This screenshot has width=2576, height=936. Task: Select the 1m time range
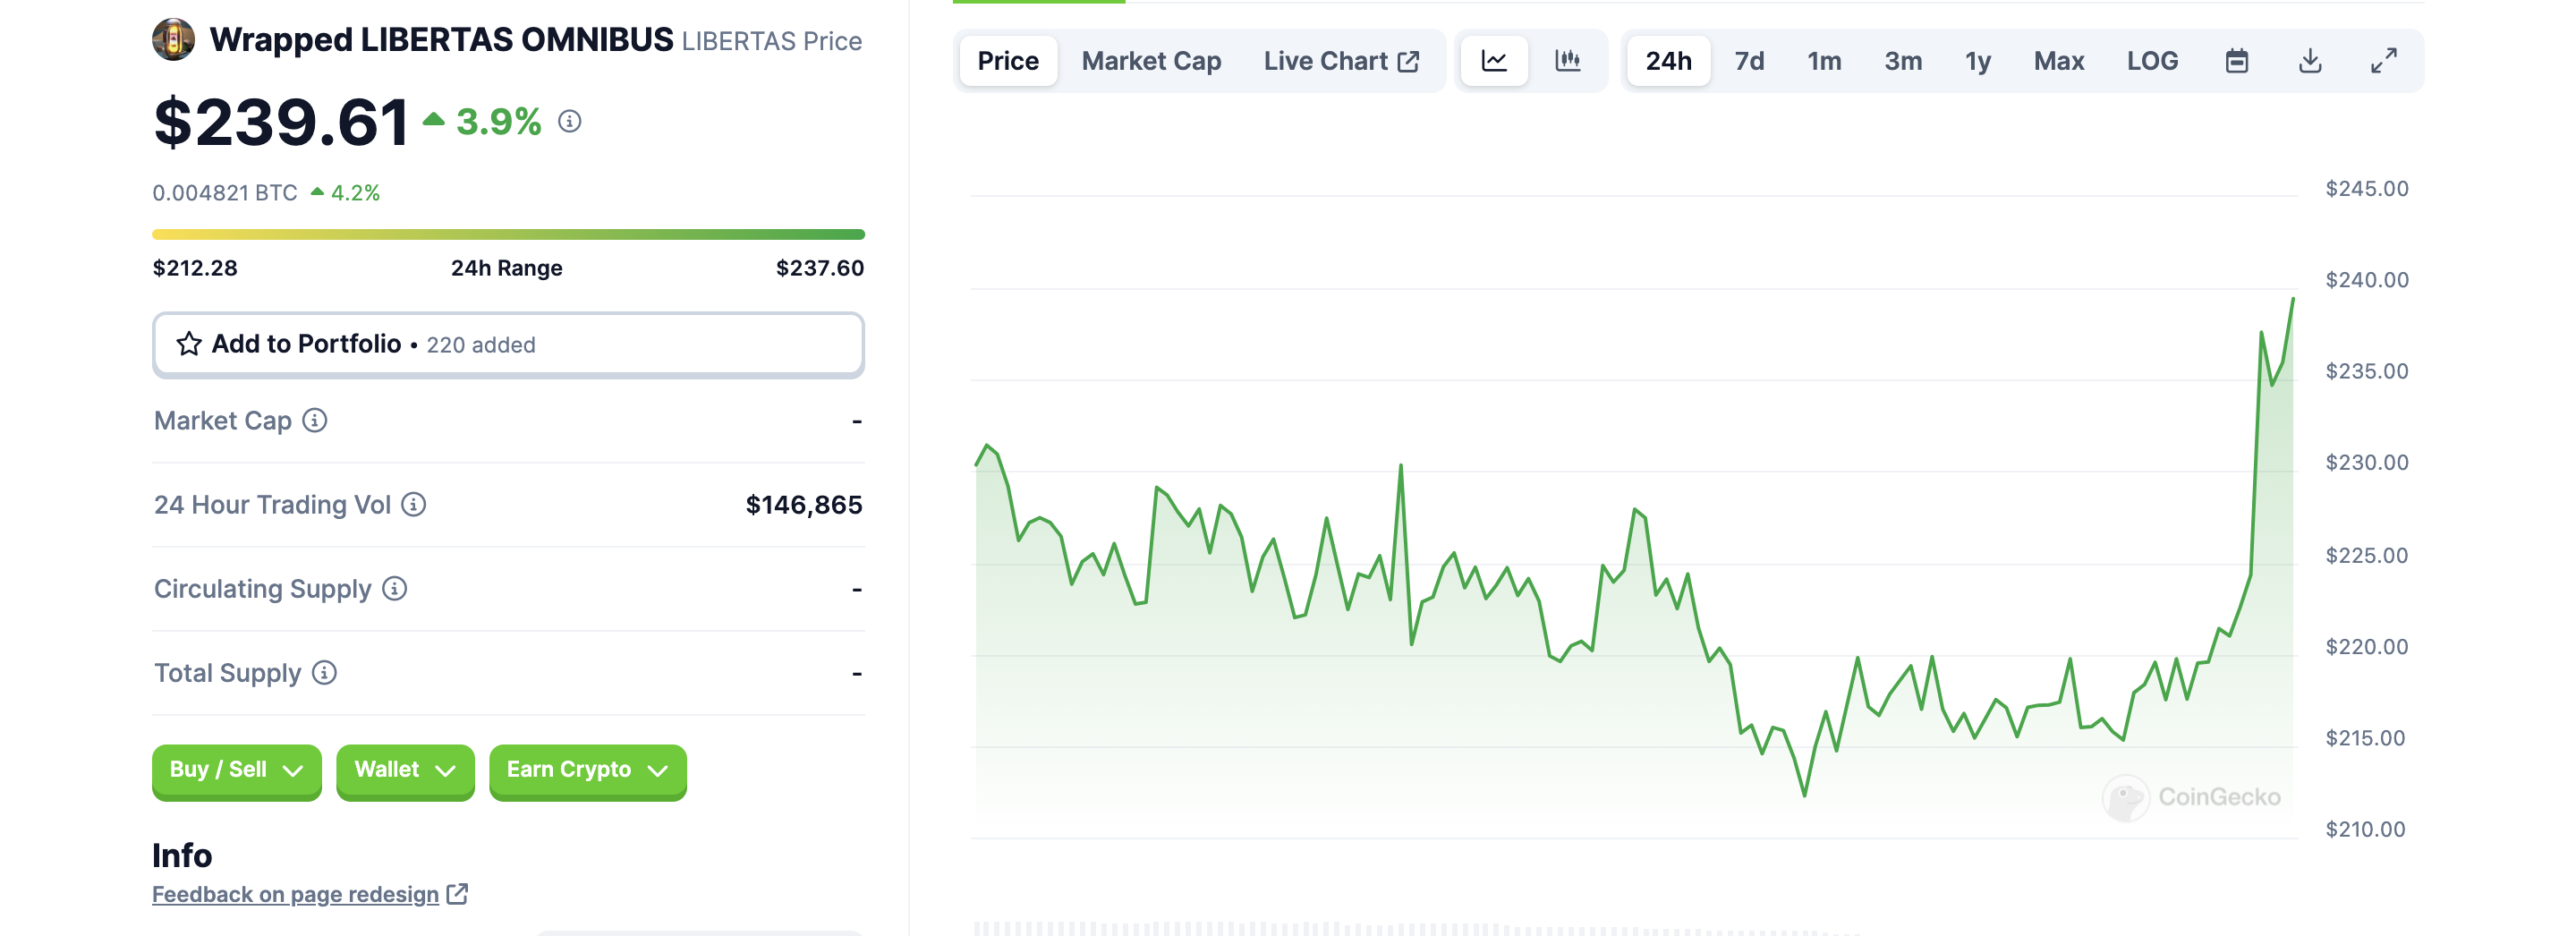tap(1824, 61)
